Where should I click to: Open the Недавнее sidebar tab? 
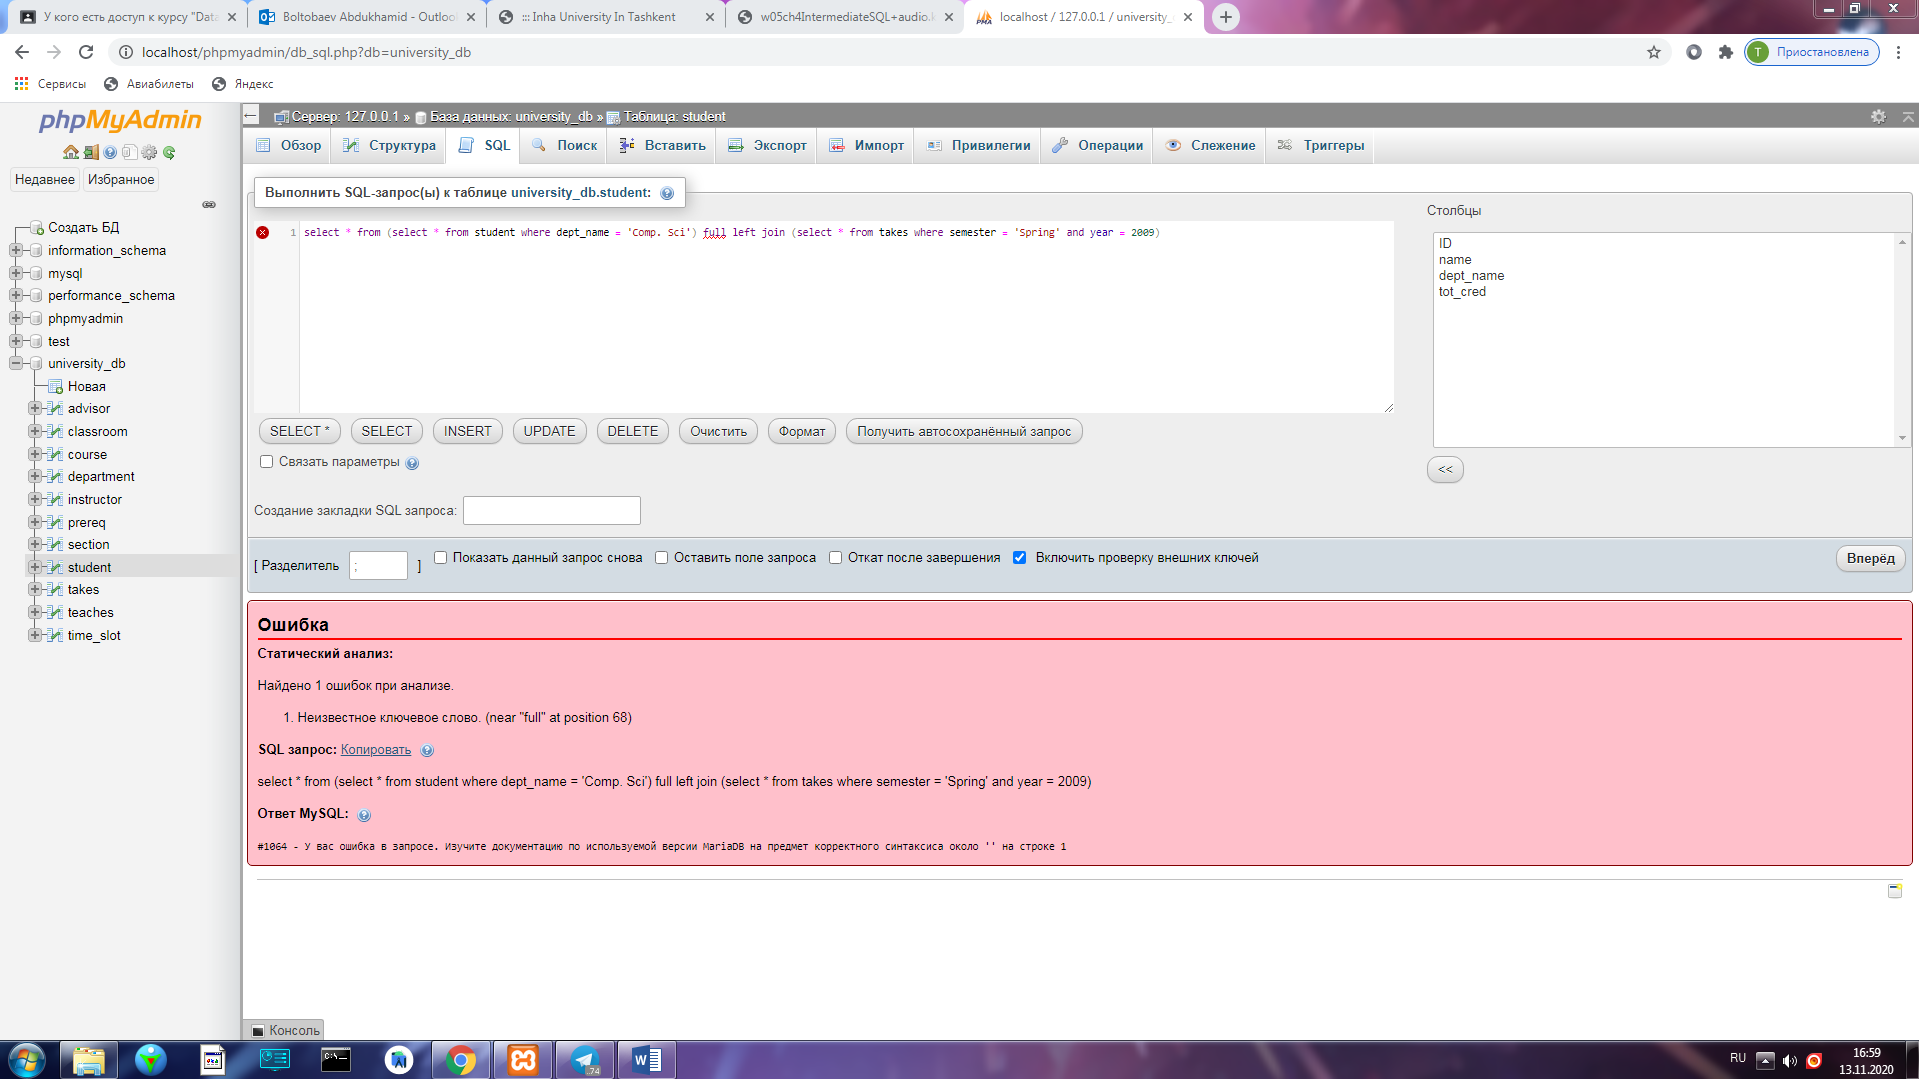[x=44, y=179]
